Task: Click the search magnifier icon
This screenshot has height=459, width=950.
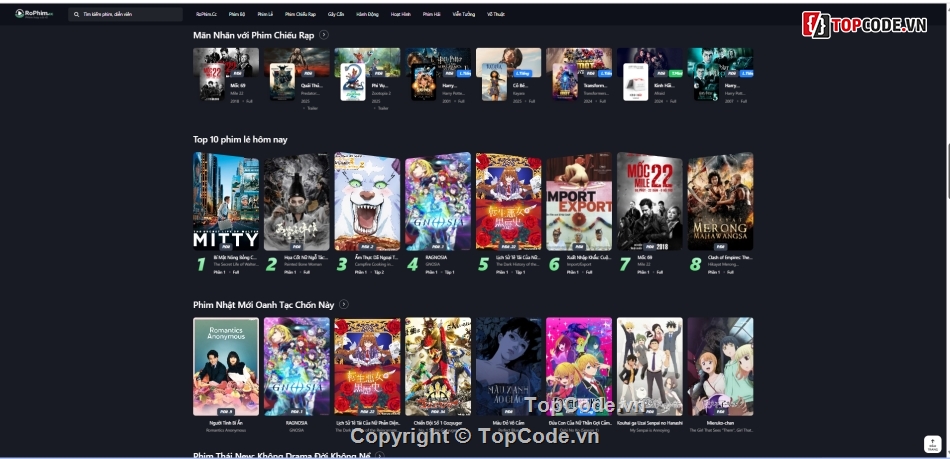Action: tap(76, 15)
